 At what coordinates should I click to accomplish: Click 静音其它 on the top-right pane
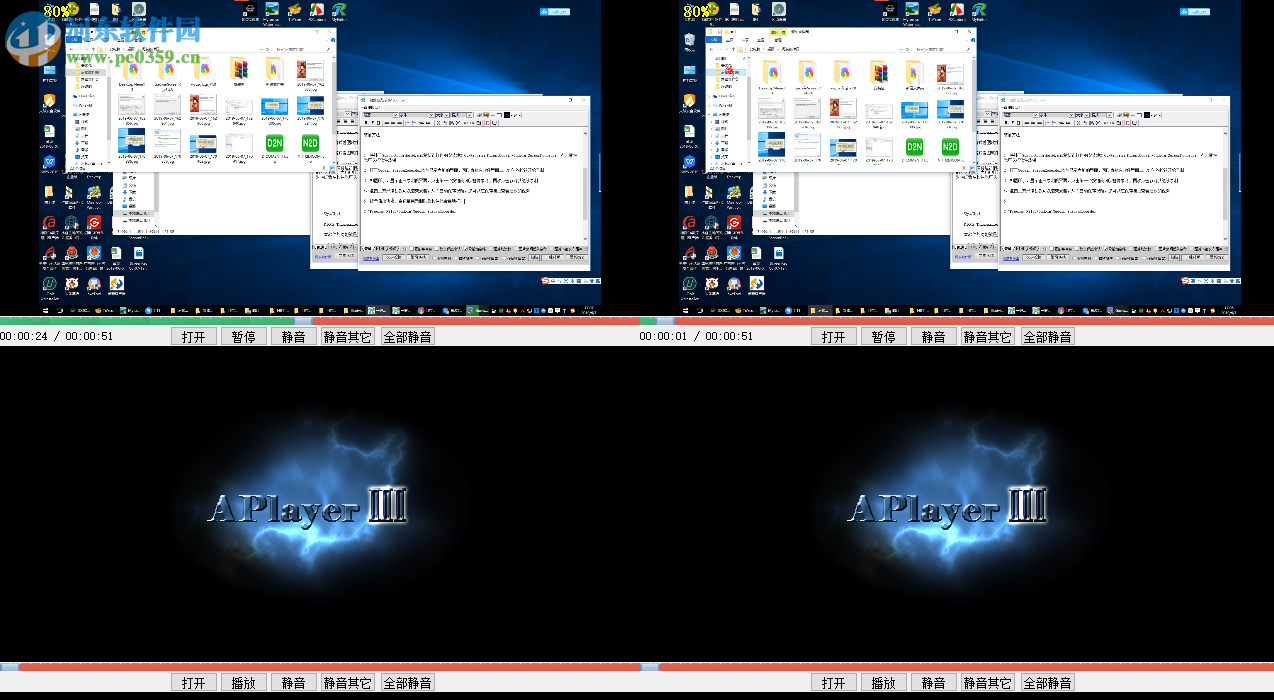(987, 335)
